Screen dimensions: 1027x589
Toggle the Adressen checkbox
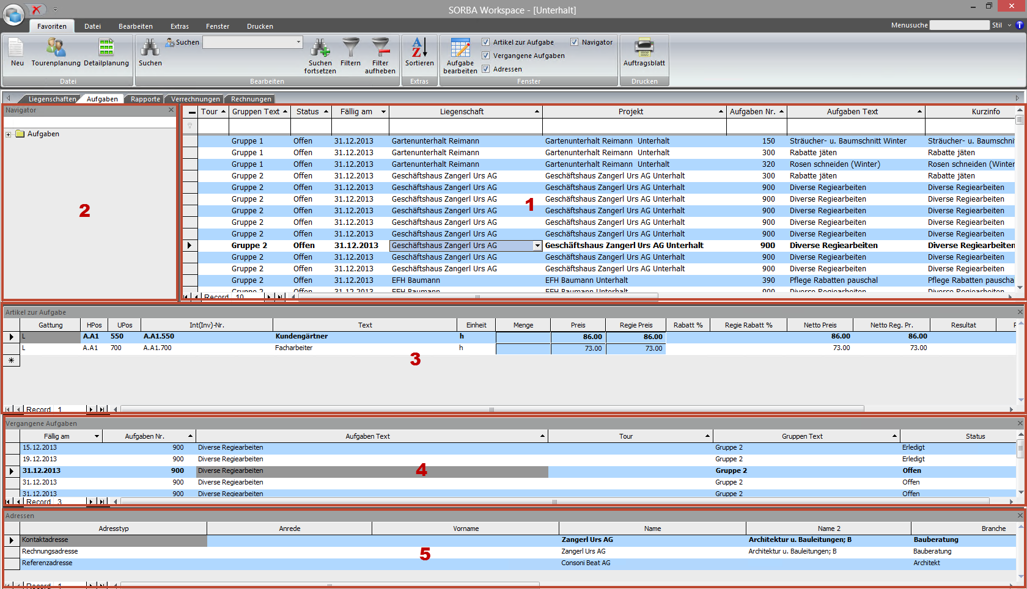pos(486,69)
